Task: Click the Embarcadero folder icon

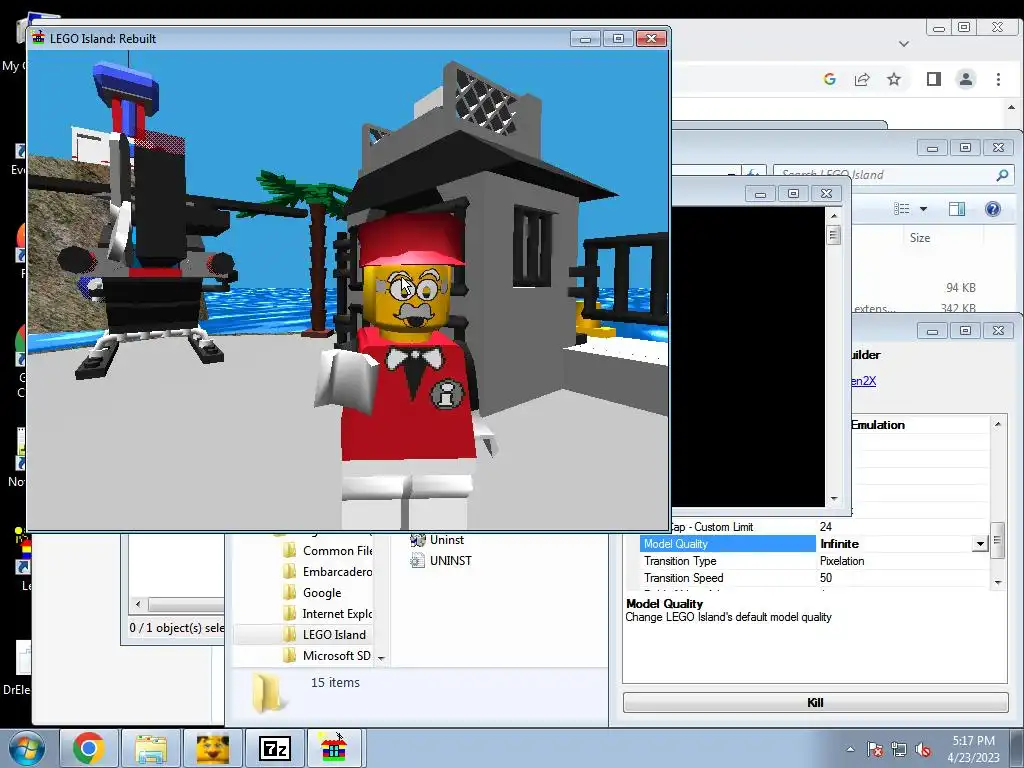Action: point(289,571)
